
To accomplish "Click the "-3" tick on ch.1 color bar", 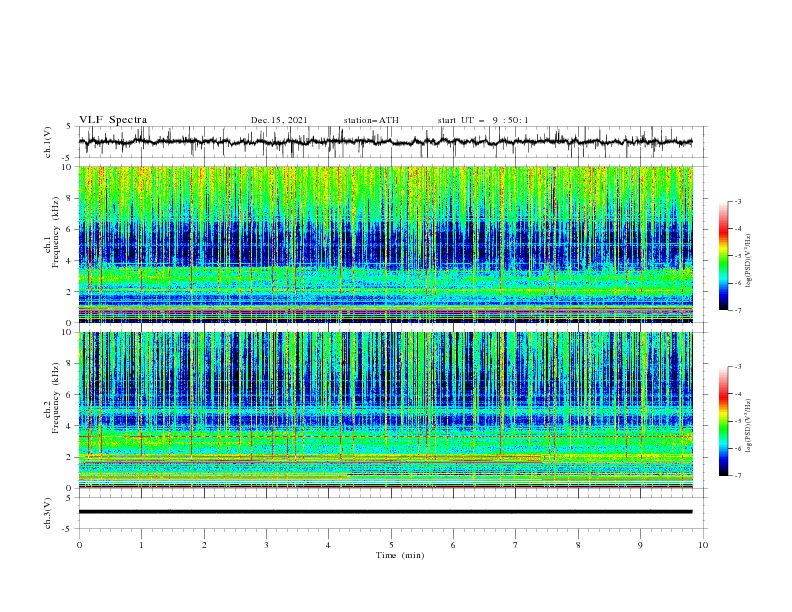I will pos(738,201).
